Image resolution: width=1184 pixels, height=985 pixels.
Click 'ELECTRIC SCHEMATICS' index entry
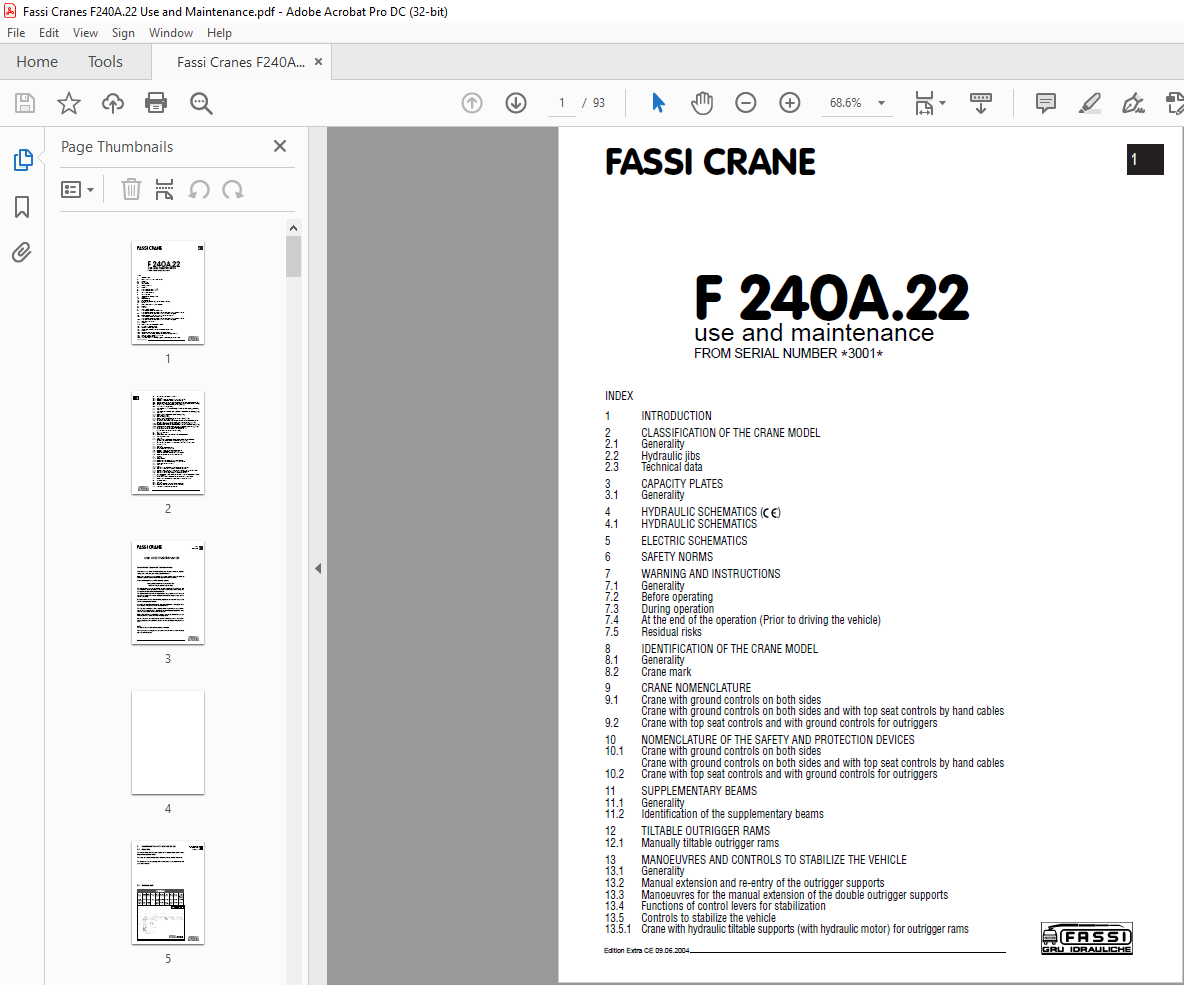coord(694,541)
